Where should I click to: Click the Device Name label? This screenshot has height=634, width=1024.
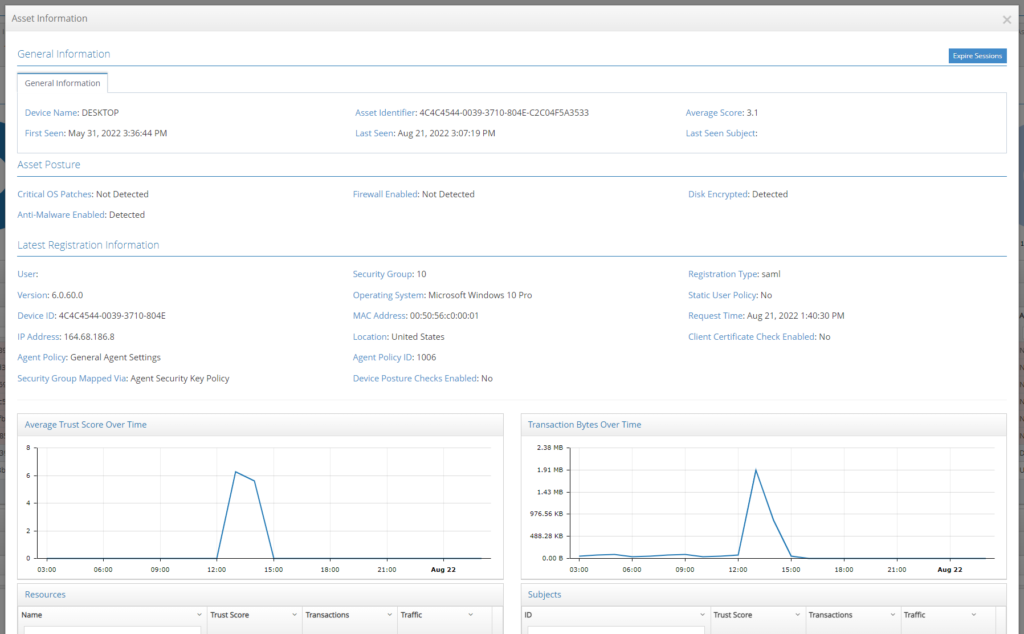[51, 112]
